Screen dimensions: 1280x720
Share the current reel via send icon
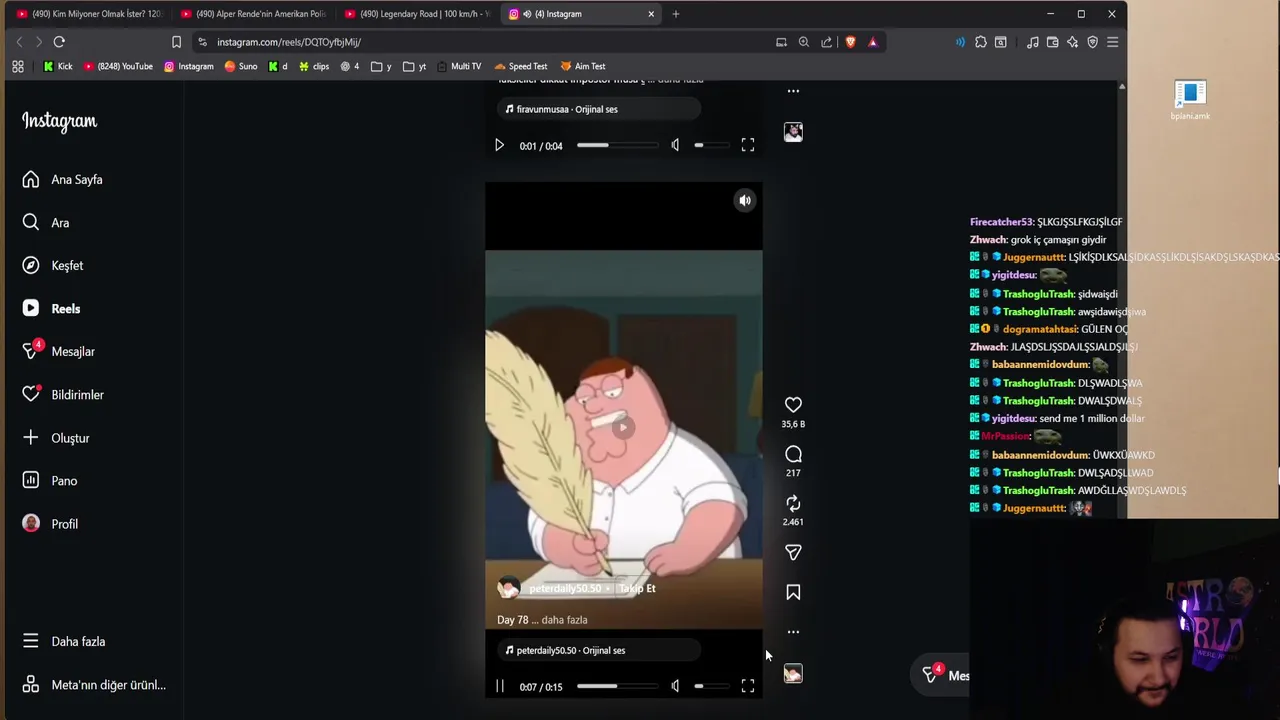pos(793,552)
